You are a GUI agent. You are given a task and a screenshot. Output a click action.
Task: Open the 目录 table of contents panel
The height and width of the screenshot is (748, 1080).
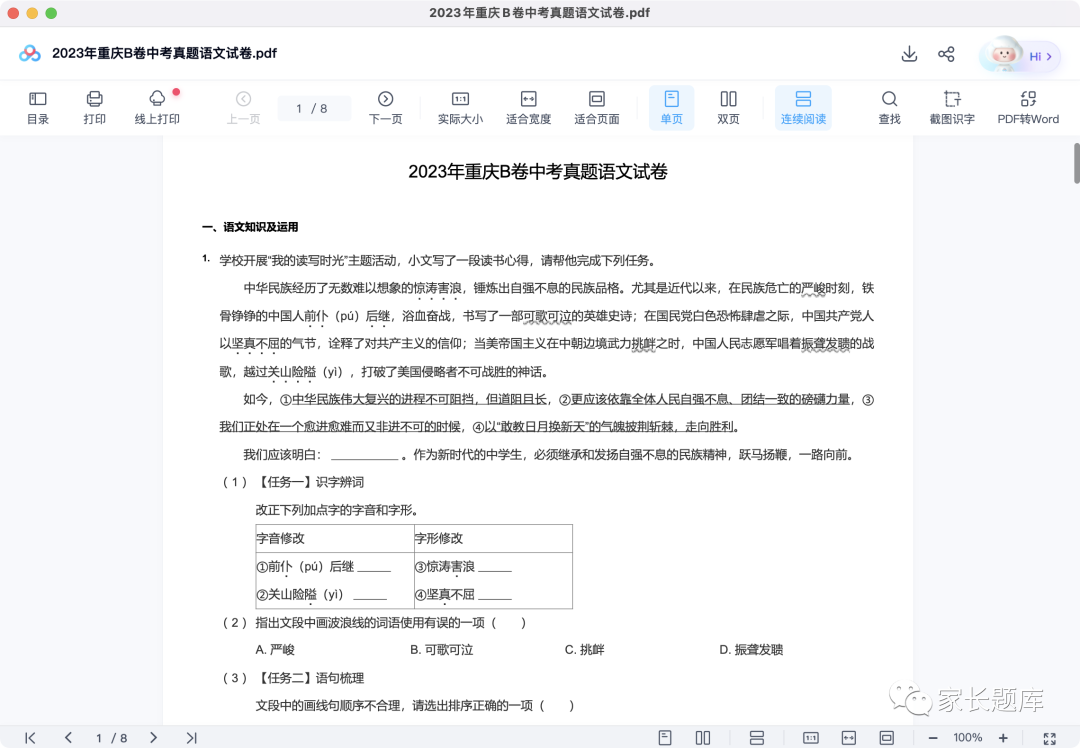click(x=38, y=107)
